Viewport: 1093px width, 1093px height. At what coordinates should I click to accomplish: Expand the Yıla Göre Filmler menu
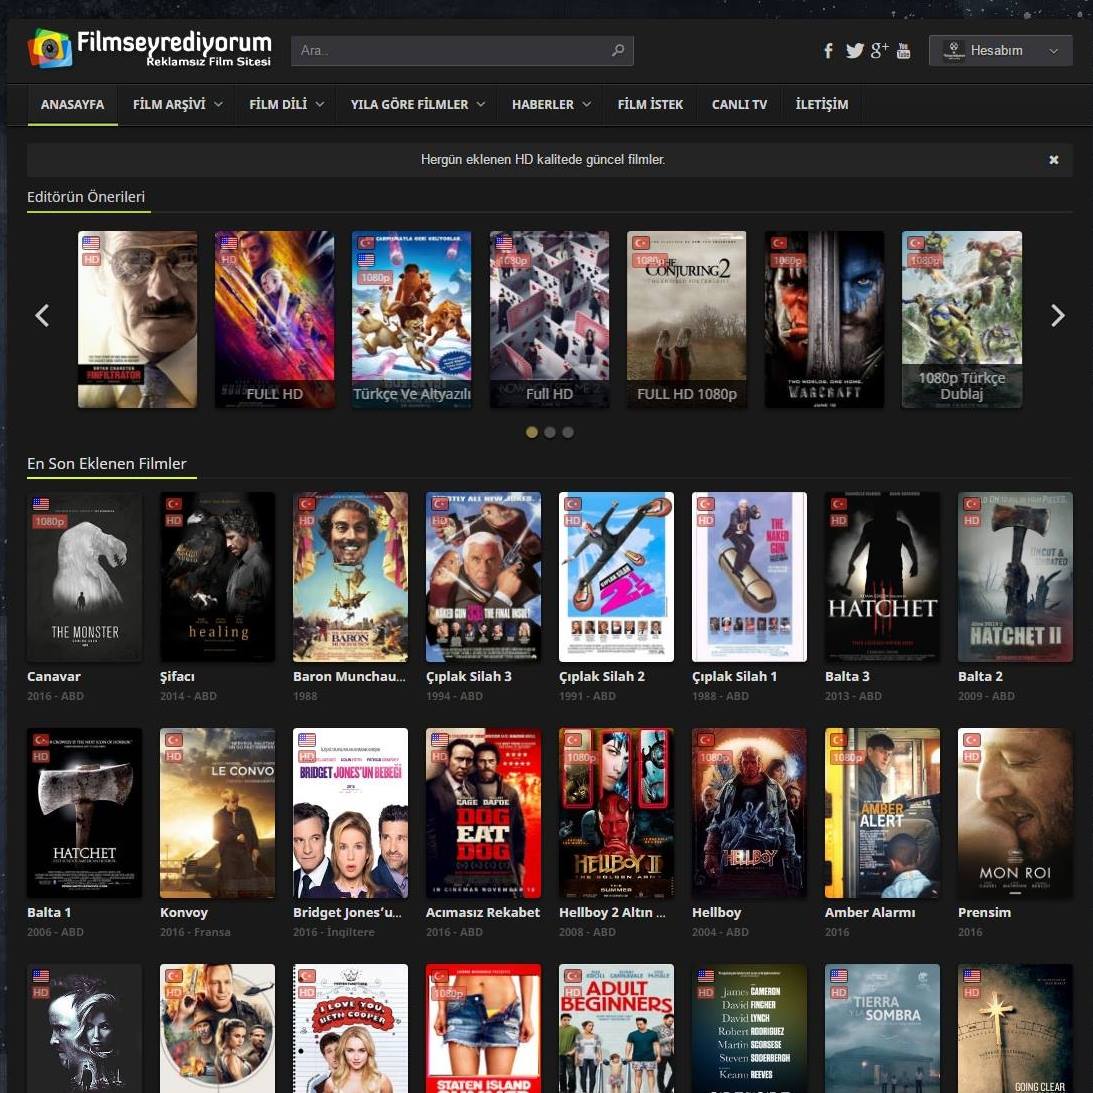(x=417, y=105)
